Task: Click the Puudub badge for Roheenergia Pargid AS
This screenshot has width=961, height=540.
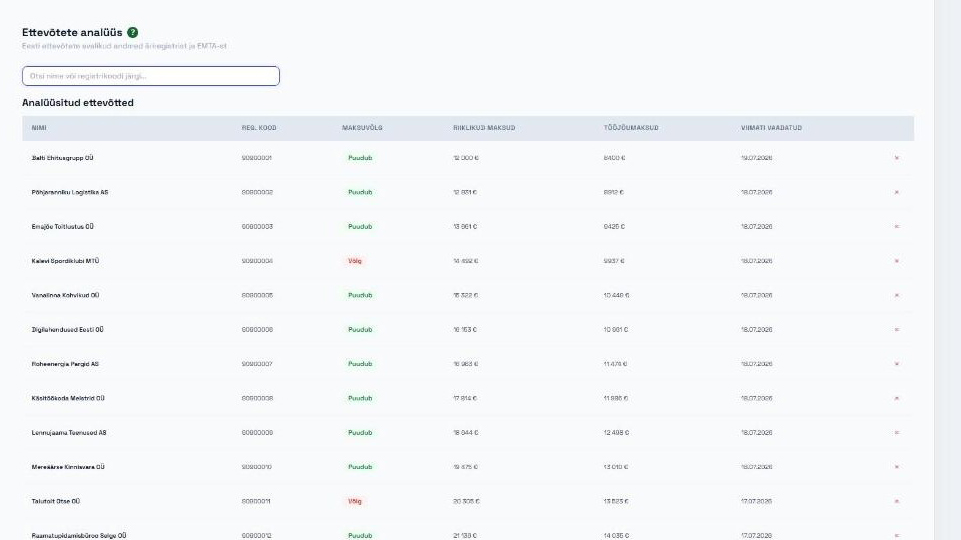Action: [360, 364]
